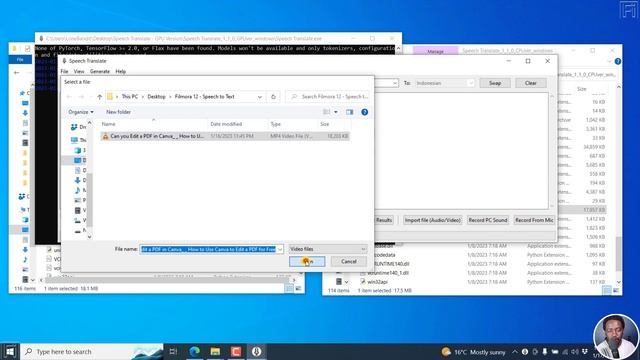The image size is (640, 360).
Task: Click the Size column header in right Explorer
Action: tap(582, 89)
